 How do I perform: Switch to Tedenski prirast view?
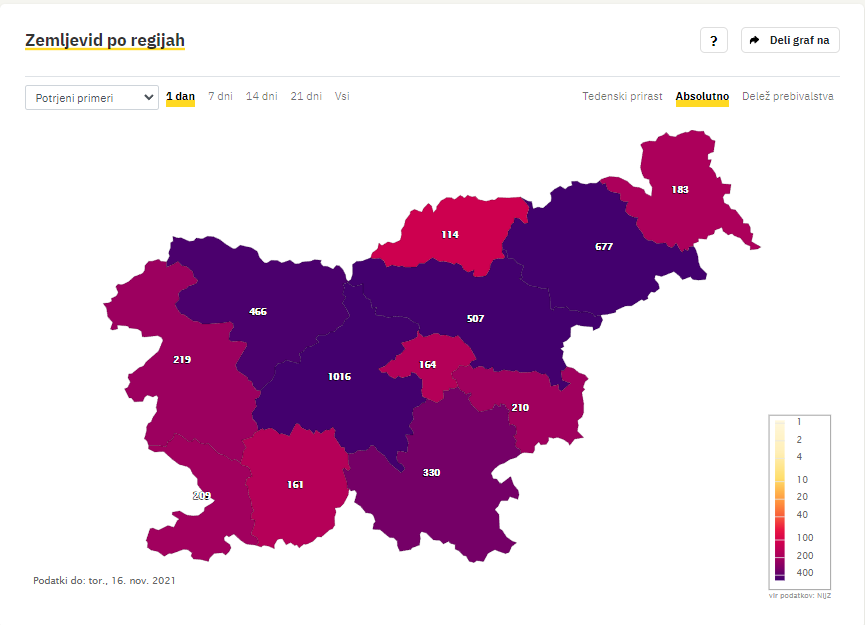click(622, 97)
